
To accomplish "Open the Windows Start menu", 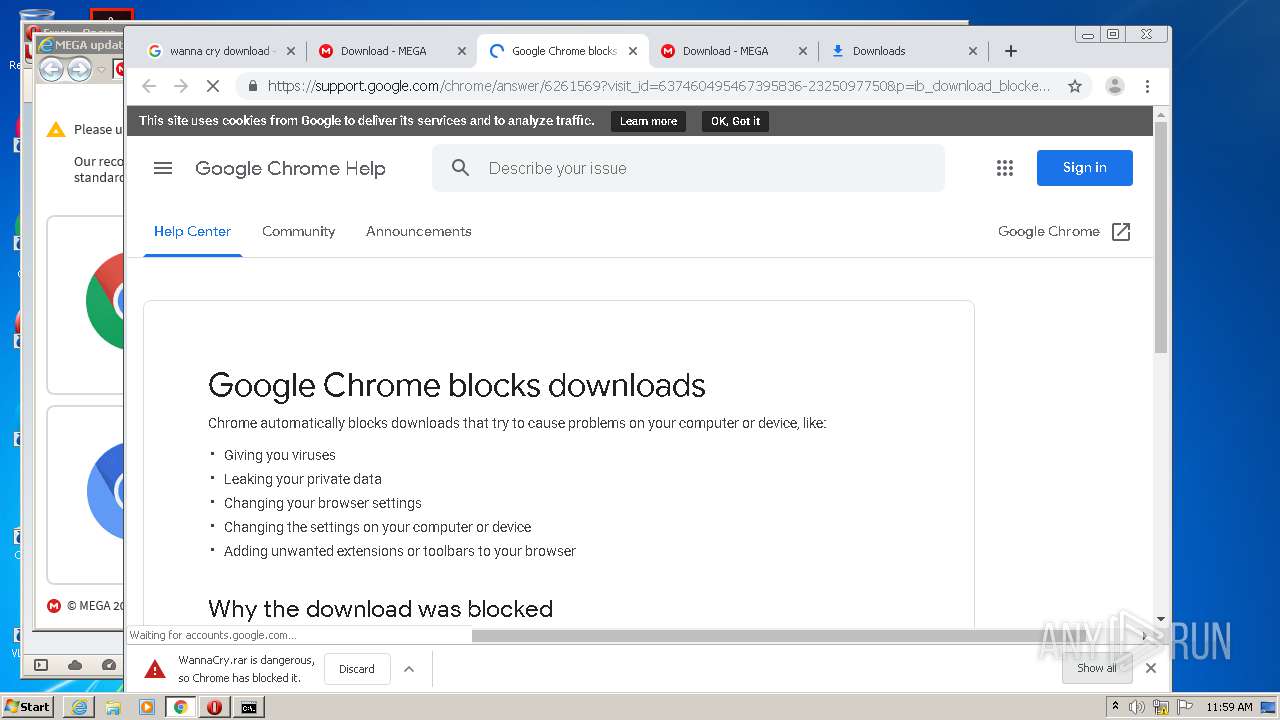I will coord(27,707).
